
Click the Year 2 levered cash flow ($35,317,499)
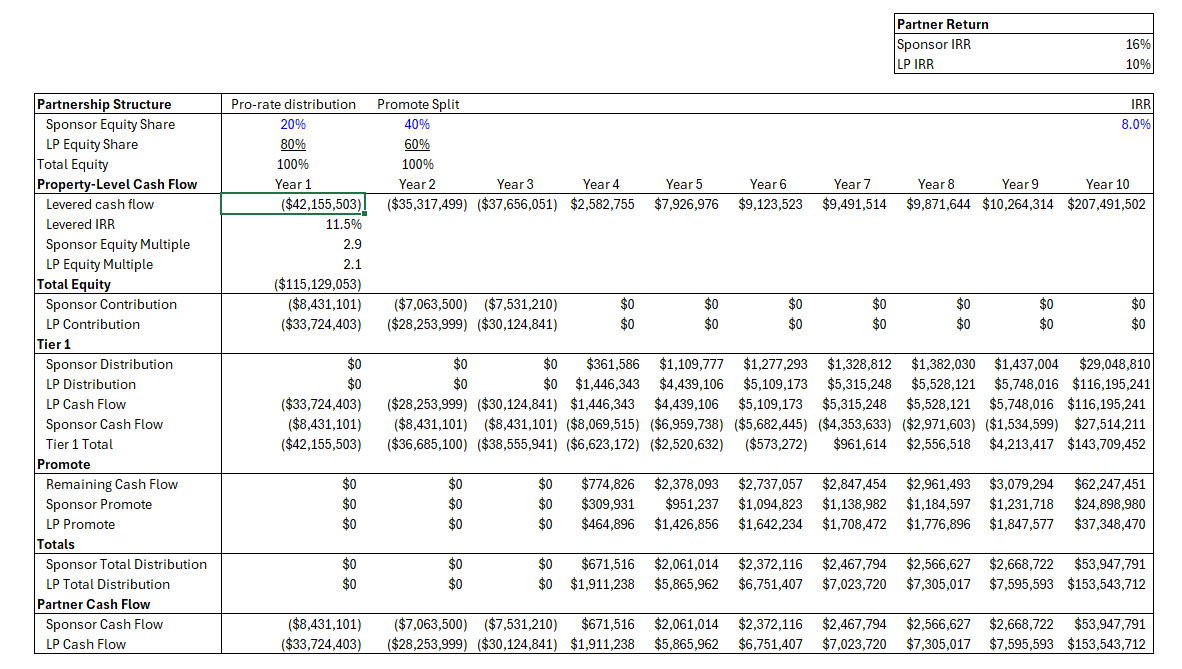coord(427,204)
